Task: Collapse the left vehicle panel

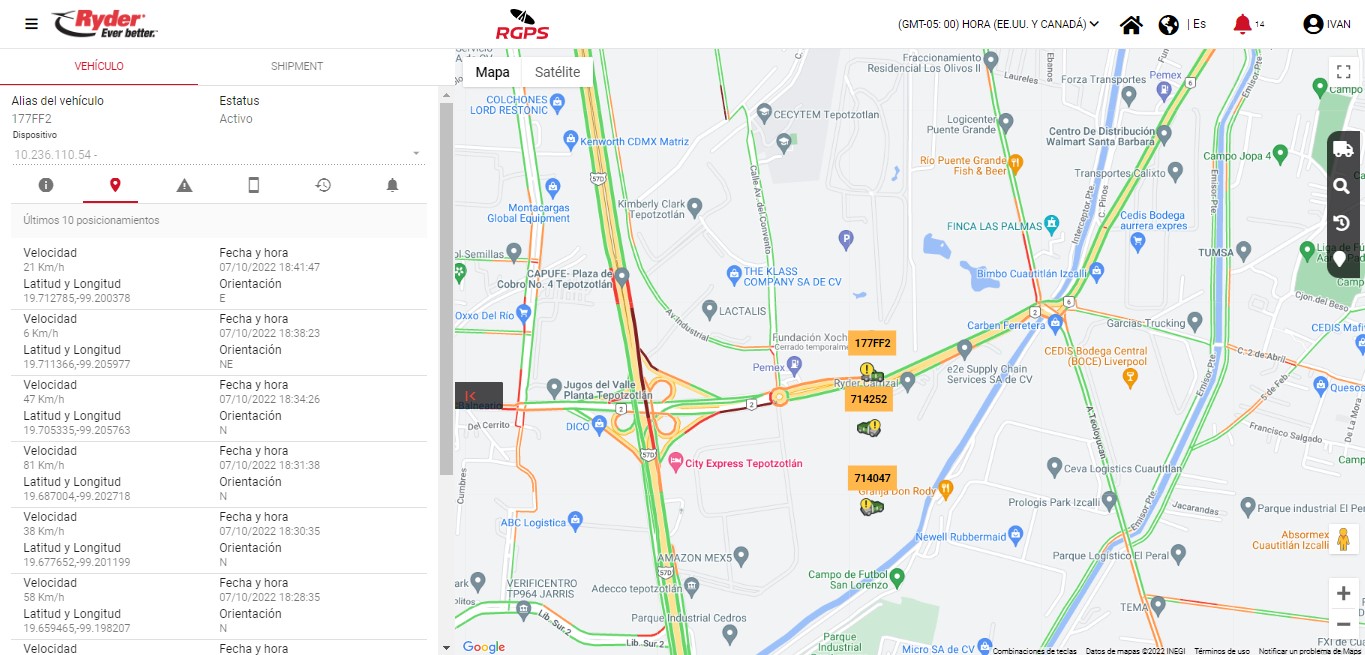Action: (x=470, y=396)
